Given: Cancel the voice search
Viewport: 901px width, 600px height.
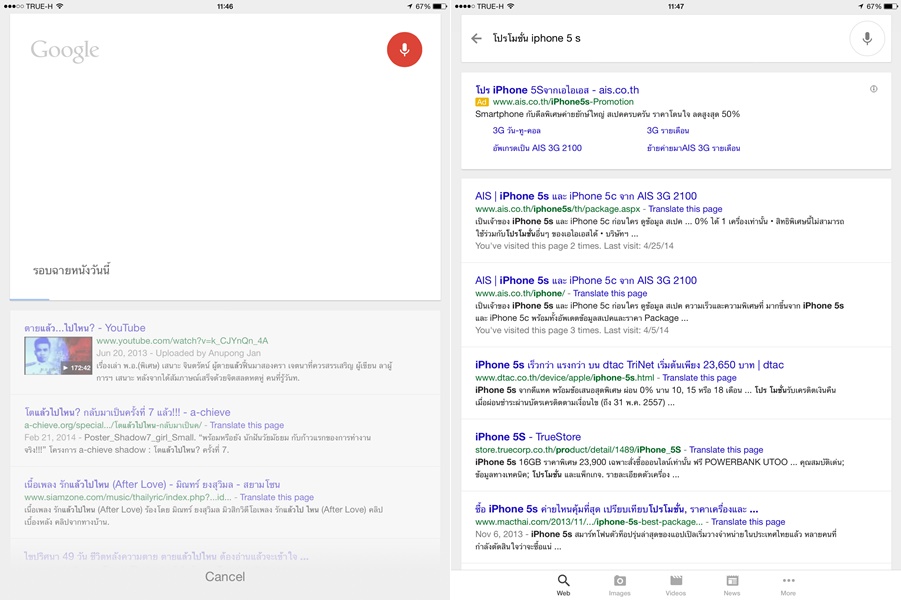Looking at the screenshot, I should (225, 576).
